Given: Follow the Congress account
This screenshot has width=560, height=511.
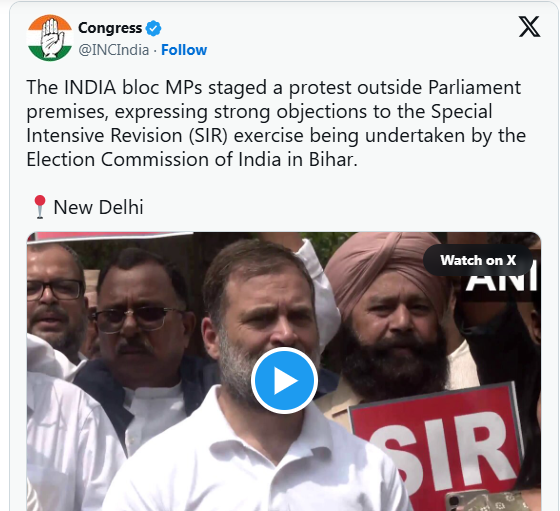Looking at the screenshot, I should pyautogui.click(x=184, y=50).
